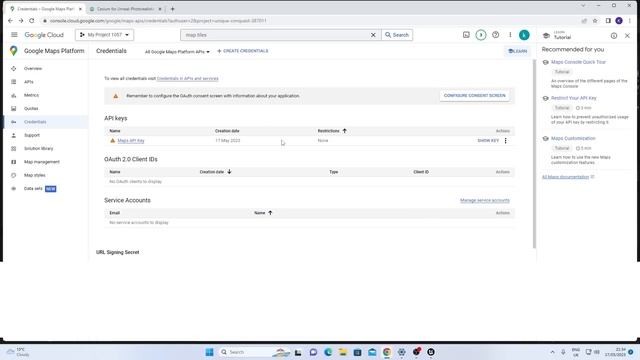640x360 pixels.
Task: Click the tutorial panel info clock icon
Action: click(614, 36)
